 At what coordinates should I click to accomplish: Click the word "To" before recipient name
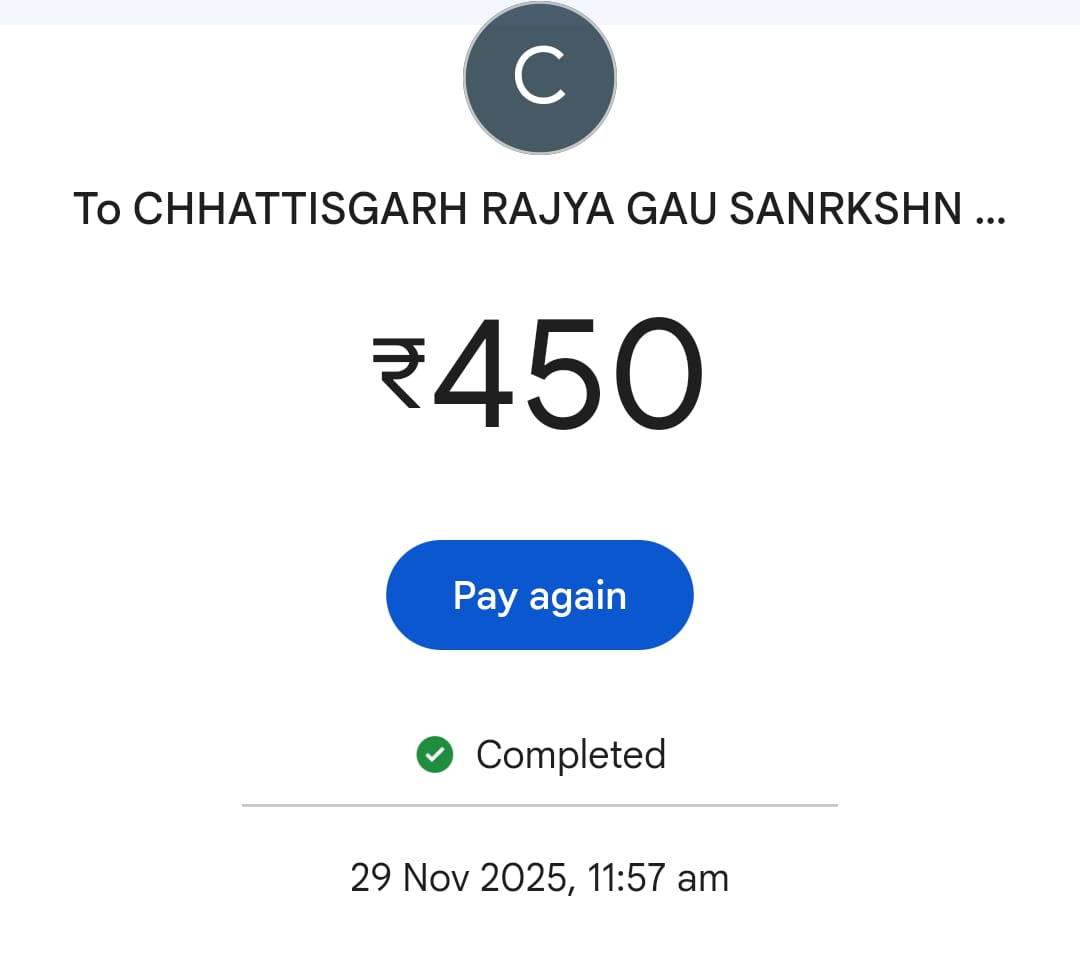click(97, 209)
